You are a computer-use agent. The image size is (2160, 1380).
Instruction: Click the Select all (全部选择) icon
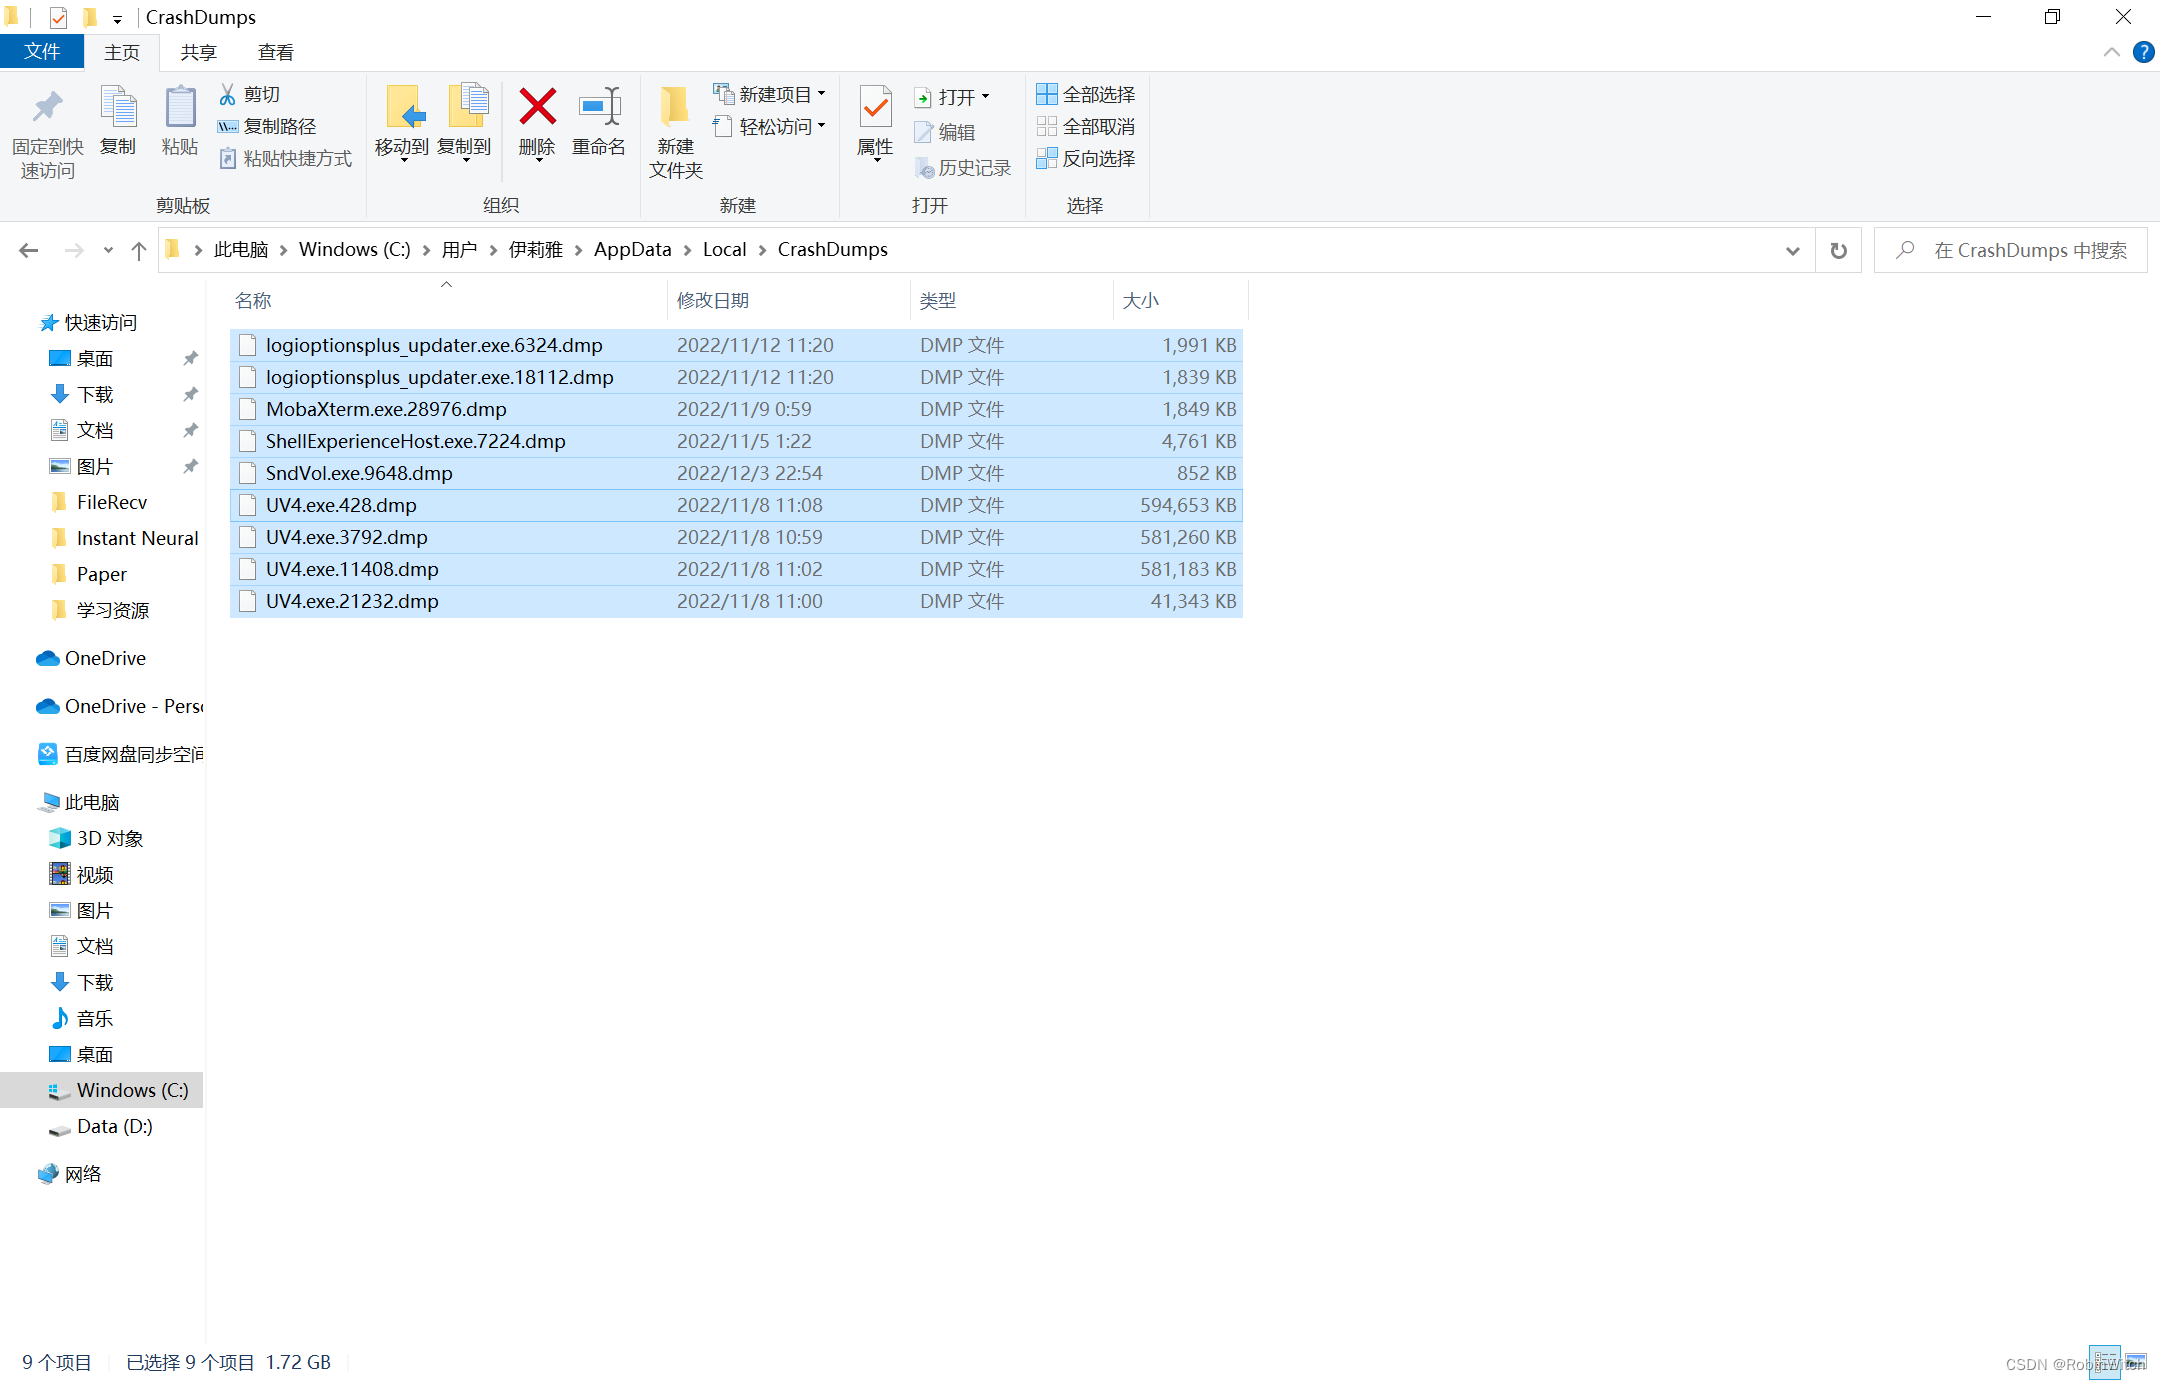[x=1046, y=94]
